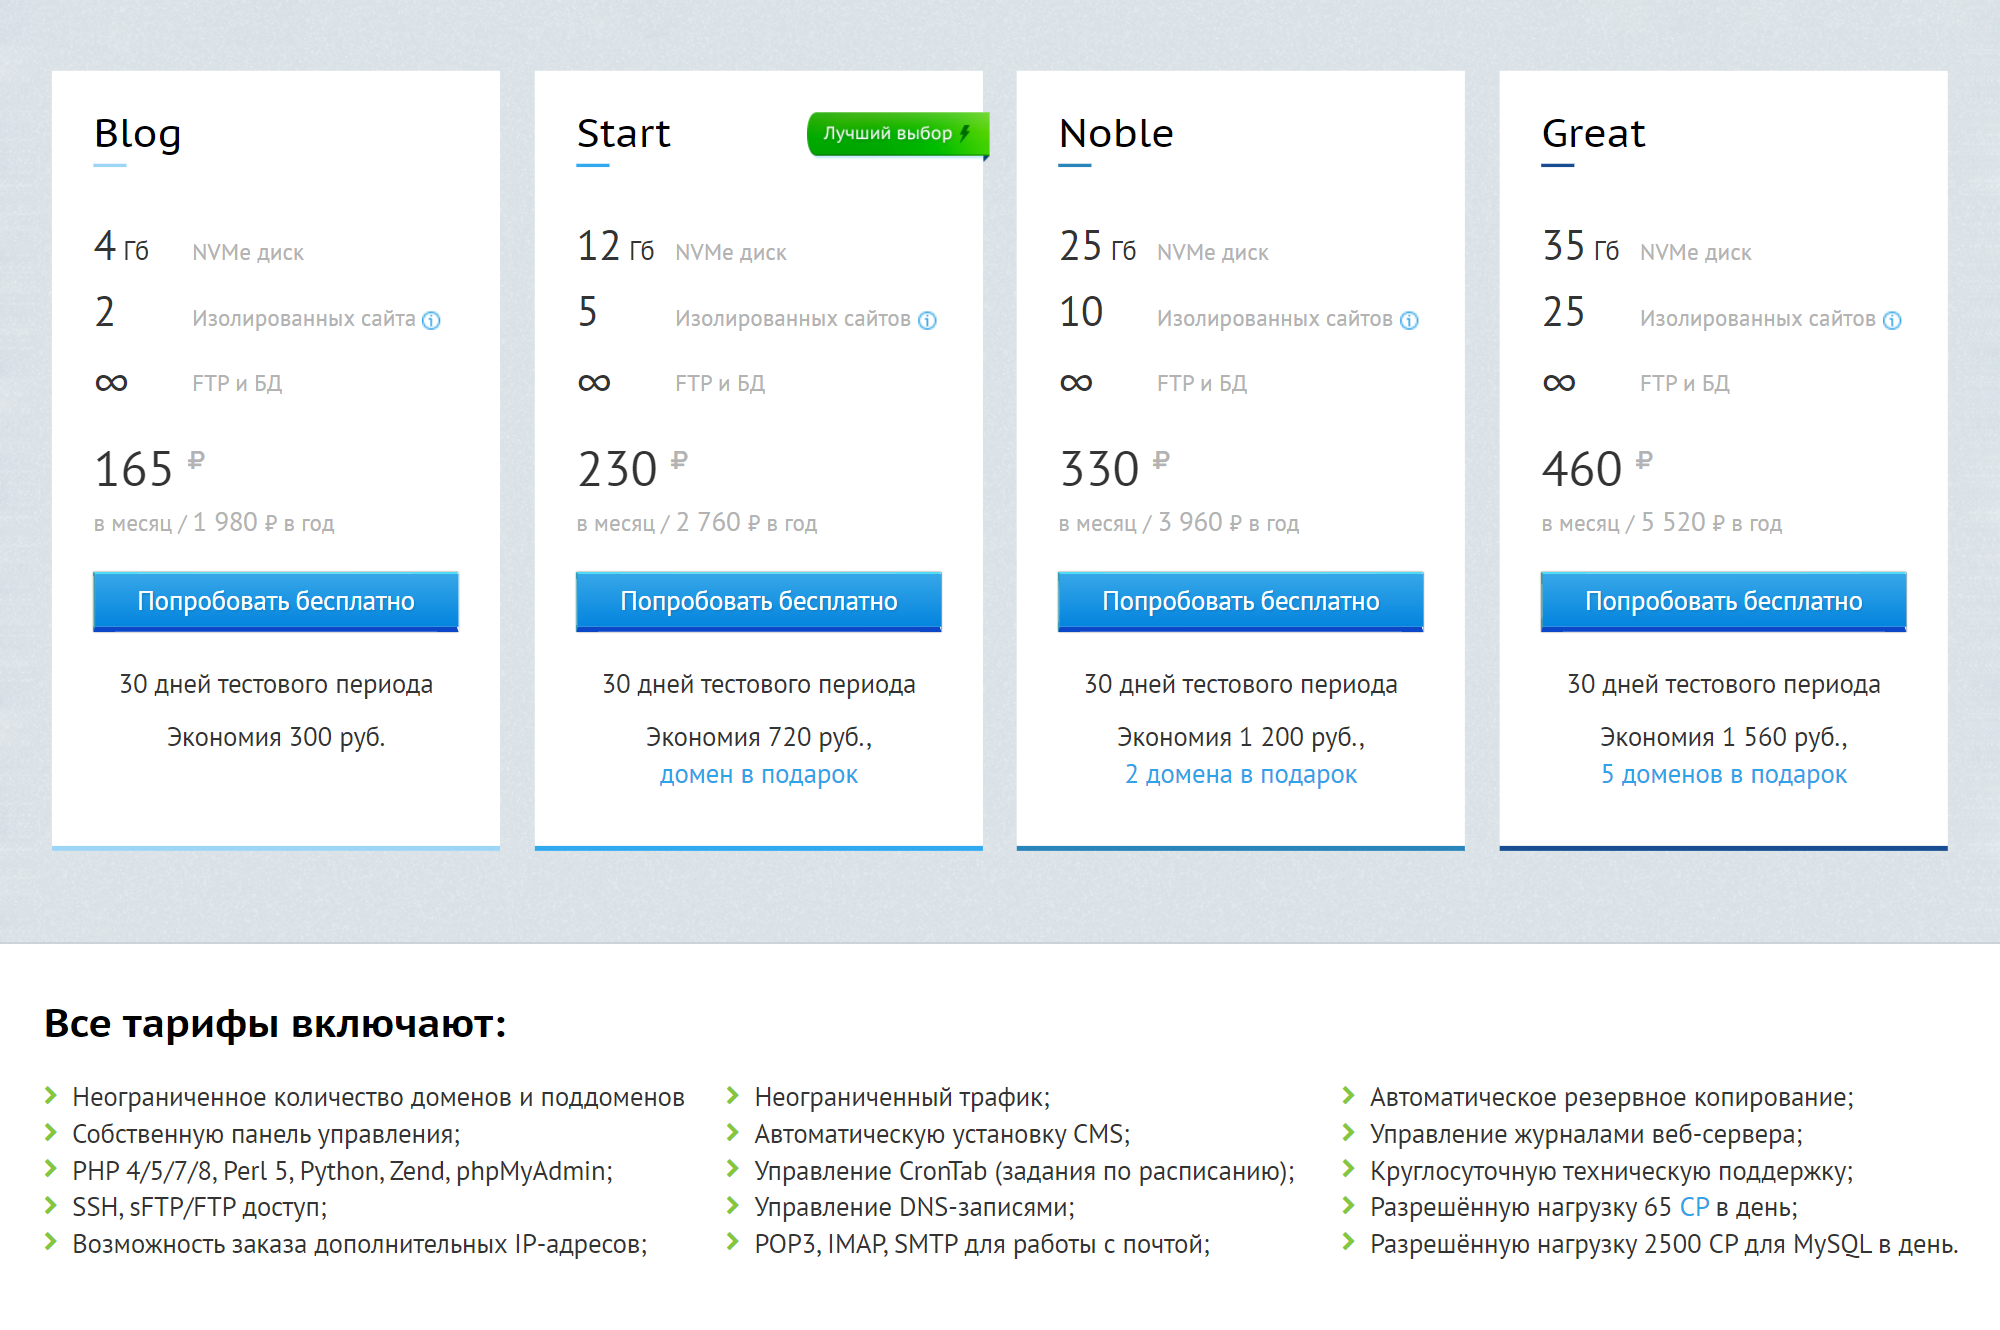Click '4 Гб' disk value in Blog
Image resolution: width=2000 pixels, height=1330 pixels.
coord(121,246)
